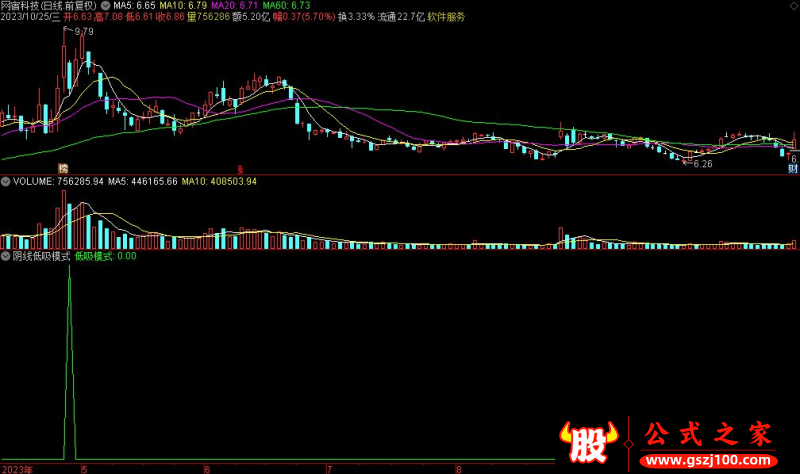Select the MA5: 6.65 indicator label
800x474 pixels.
tap(134, 6)
